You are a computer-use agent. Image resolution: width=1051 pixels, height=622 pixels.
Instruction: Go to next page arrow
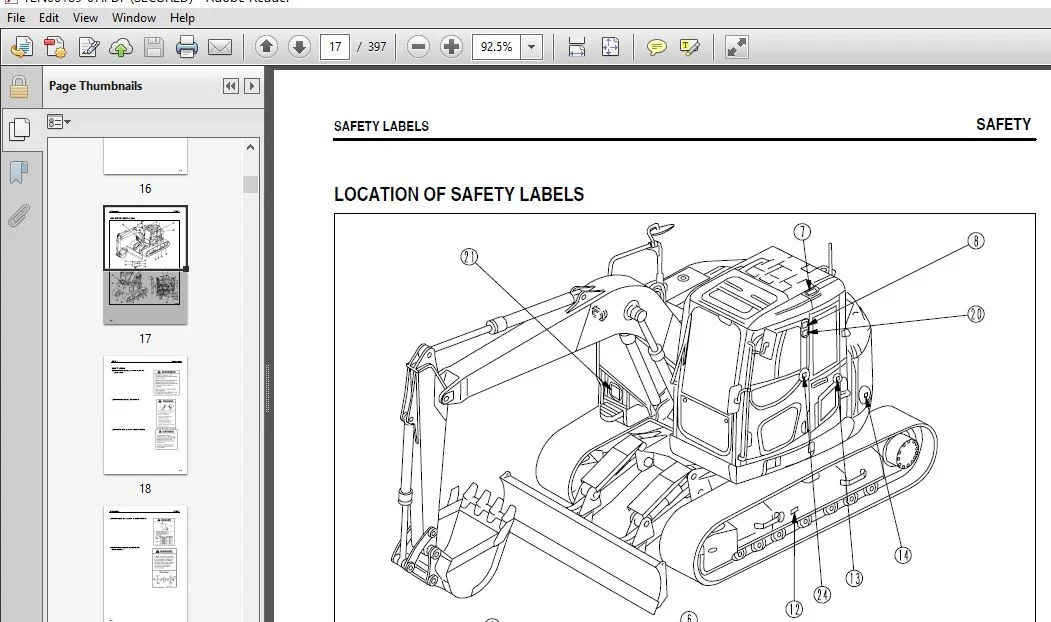299,47
